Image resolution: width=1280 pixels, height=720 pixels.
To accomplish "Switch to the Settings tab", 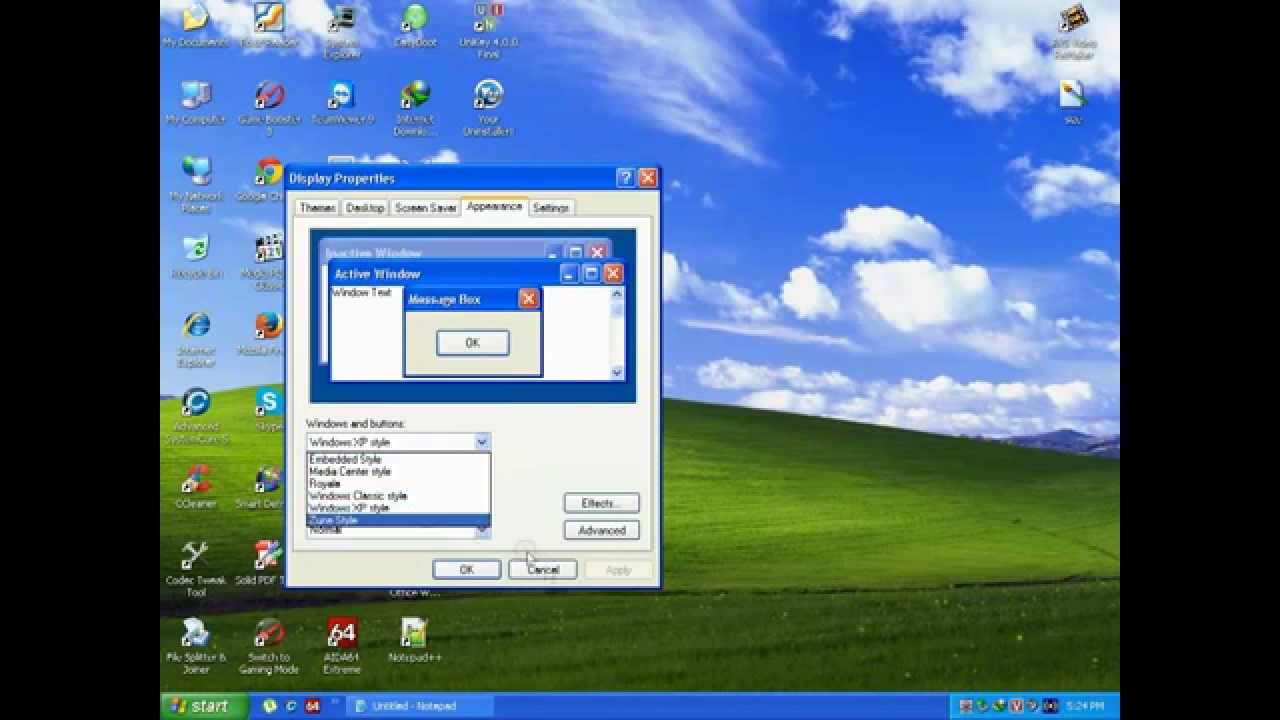I will (x=550, y=207).
